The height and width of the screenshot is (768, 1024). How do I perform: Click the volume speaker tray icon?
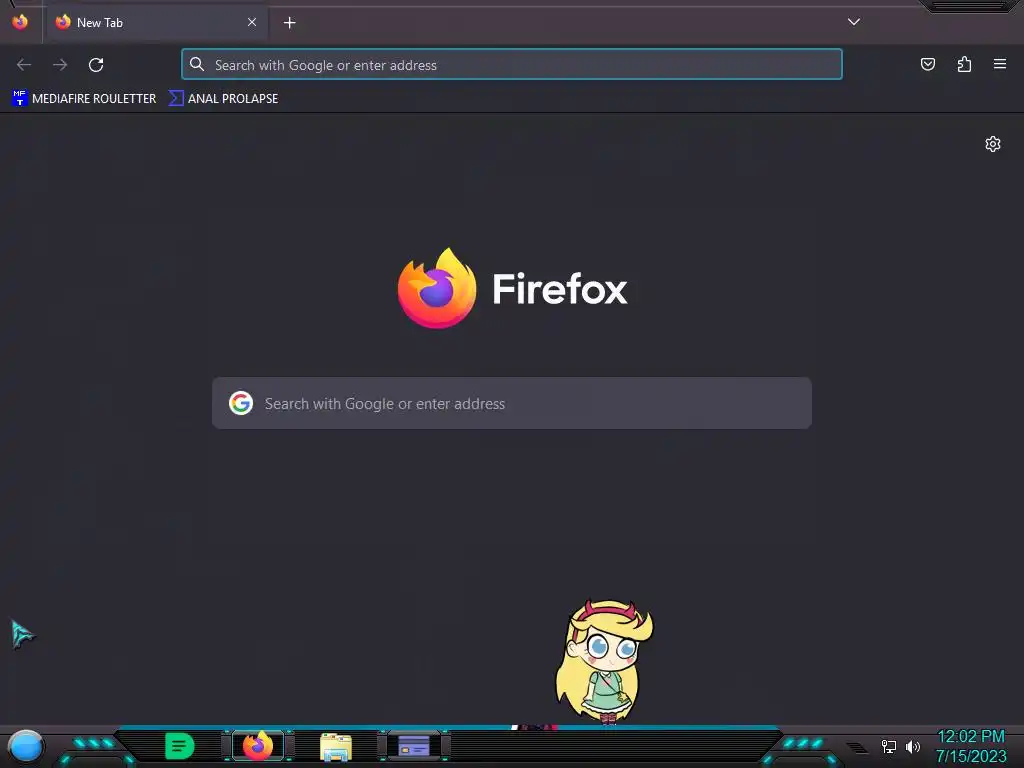point(912,746)
